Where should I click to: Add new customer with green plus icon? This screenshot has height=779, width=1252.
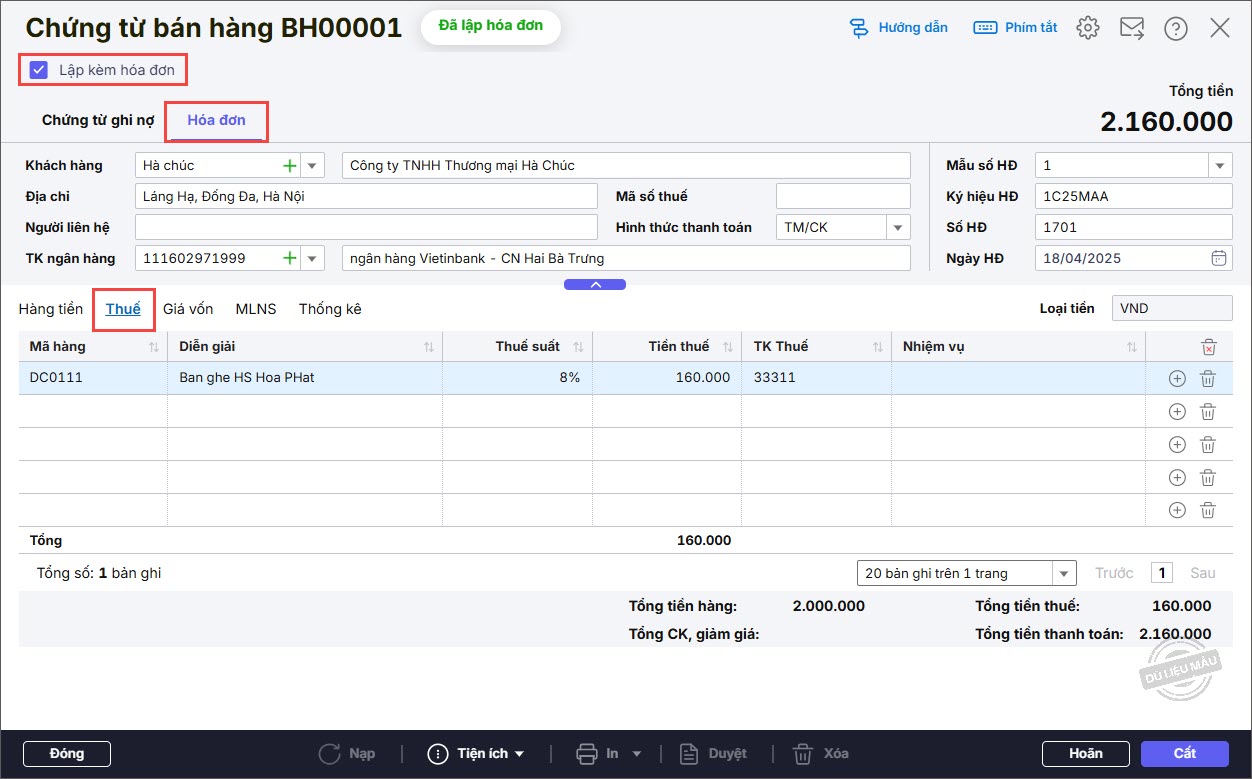pyautogui.click(x=290, y=165)
